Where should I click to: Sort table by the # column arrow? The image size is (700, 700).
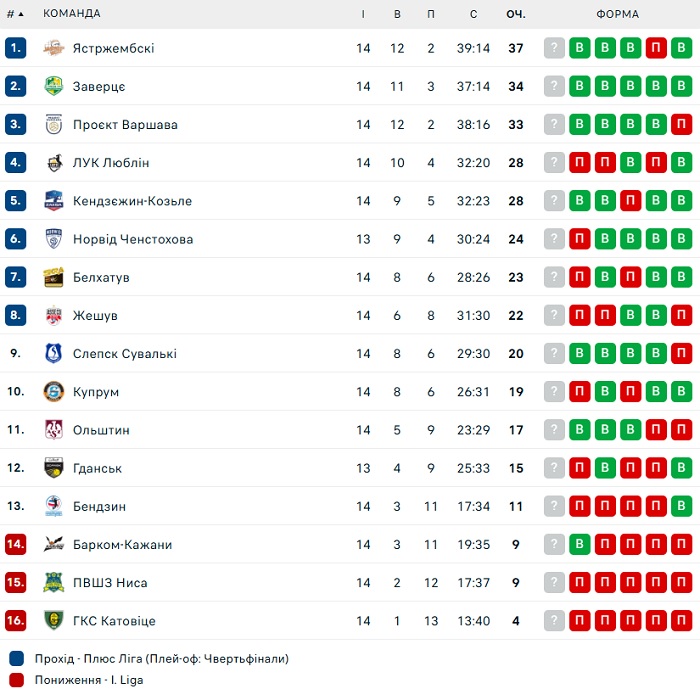21,14
